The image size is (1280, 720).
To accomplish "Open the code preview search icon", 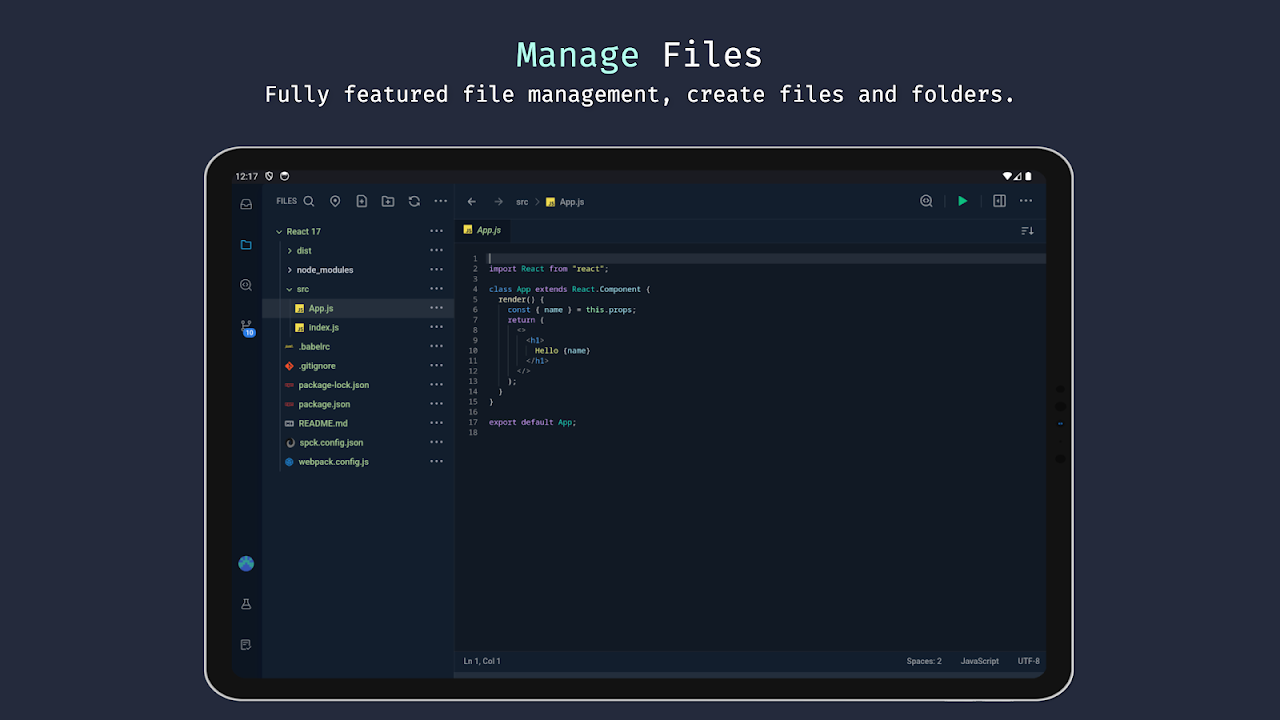I will [x=926, y=201].
